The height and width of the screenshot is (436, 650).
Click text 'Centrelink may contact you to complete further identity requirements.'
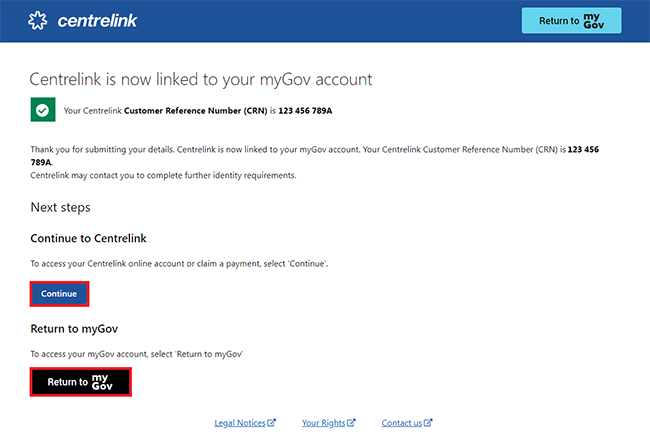point(163,175)
